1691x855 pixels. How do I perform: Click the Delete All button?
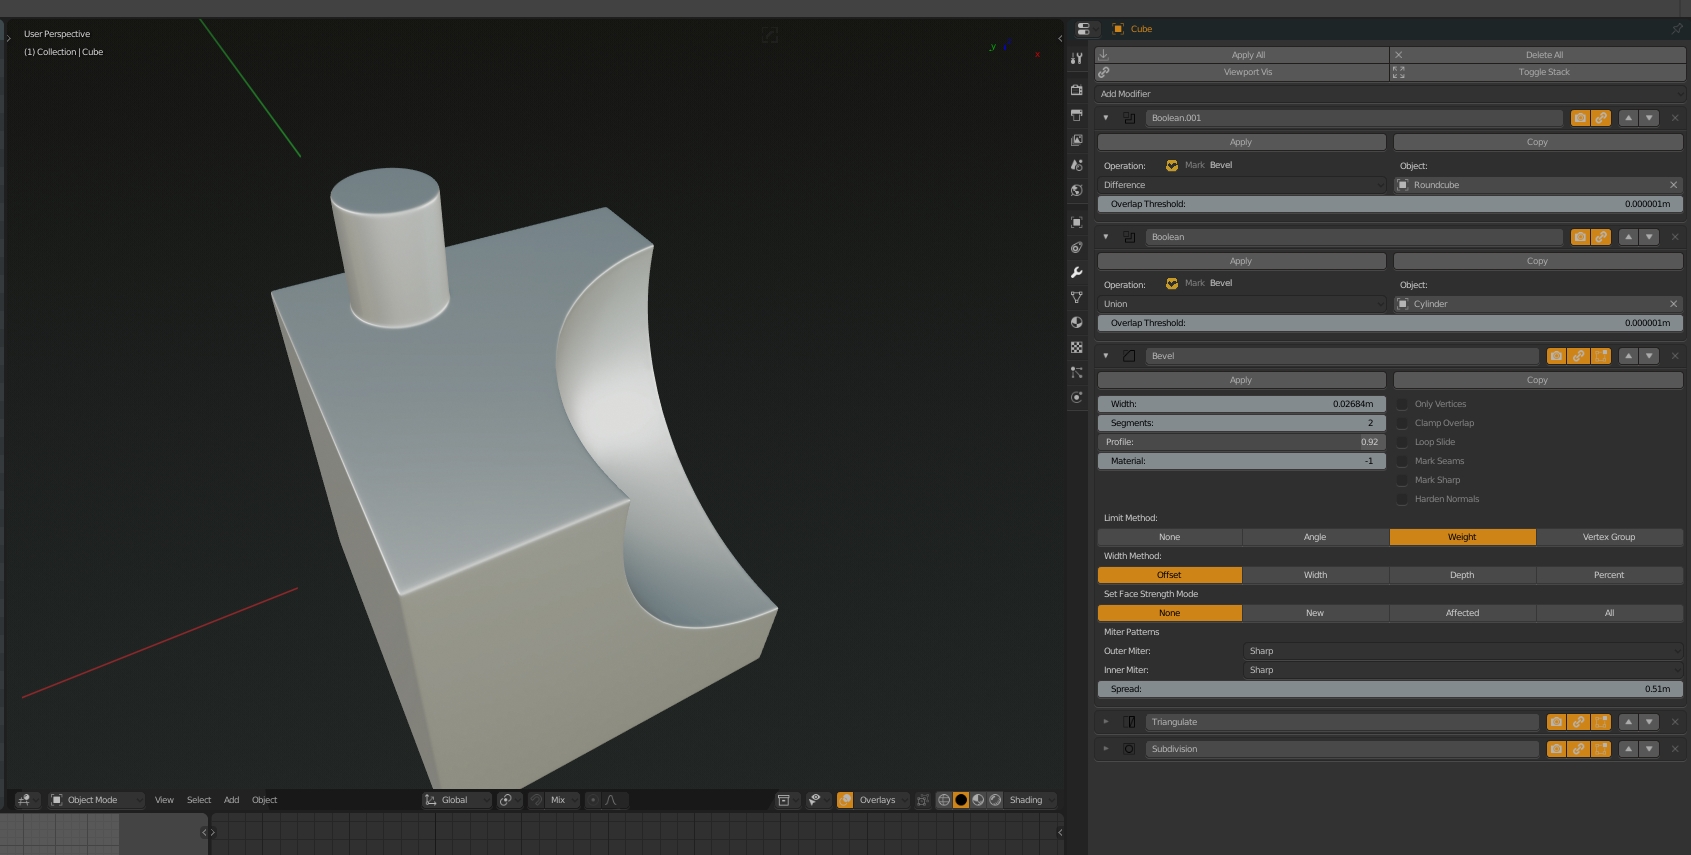(1538, 55)
